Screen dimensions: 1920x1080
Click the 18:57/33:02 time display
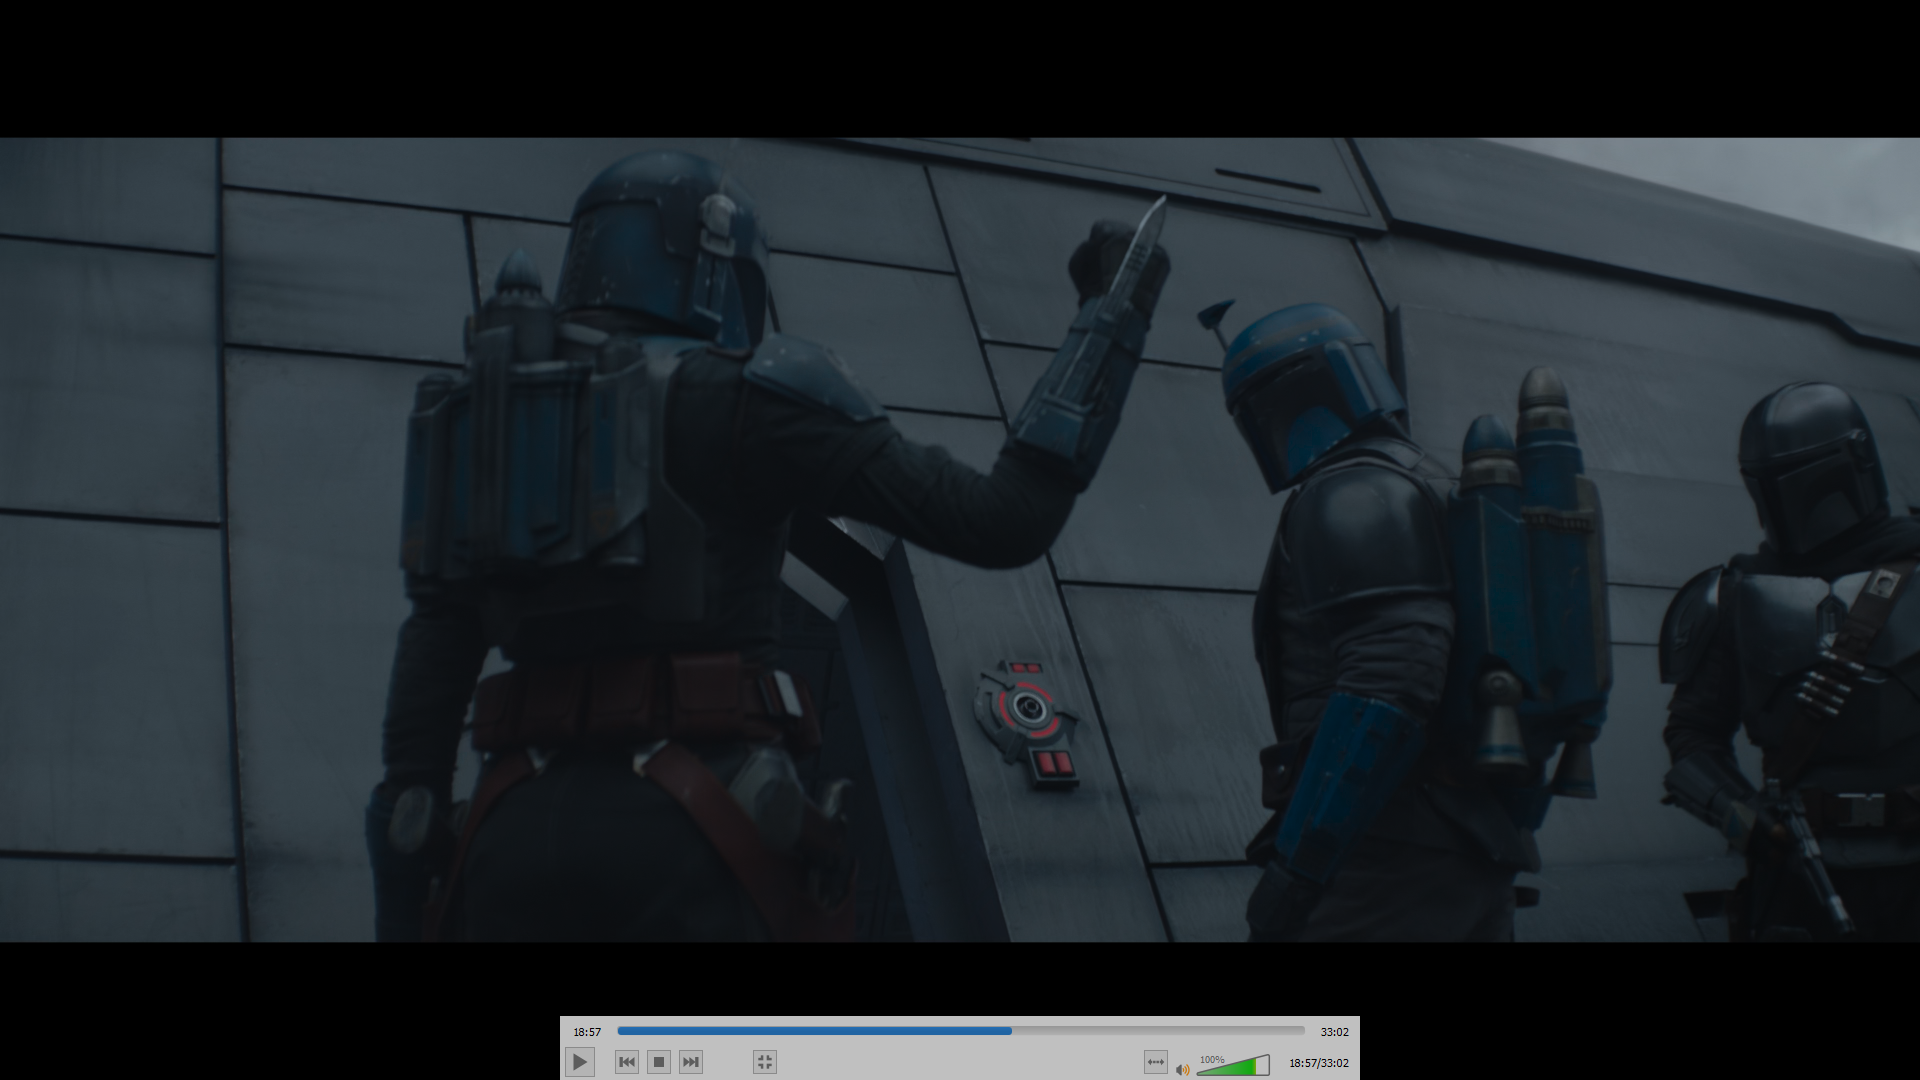click(1319, 1063)
